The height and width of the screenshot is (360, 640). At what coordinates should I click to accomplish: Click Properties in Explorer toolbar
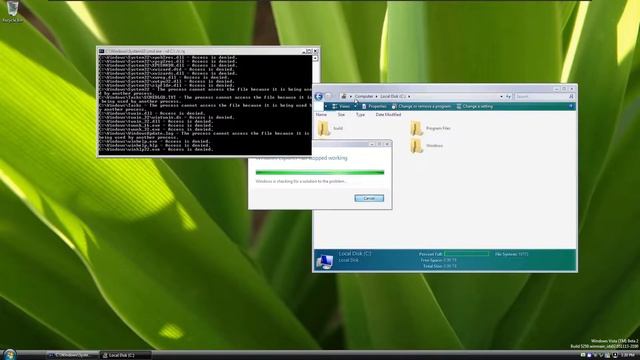pos(374,107)
